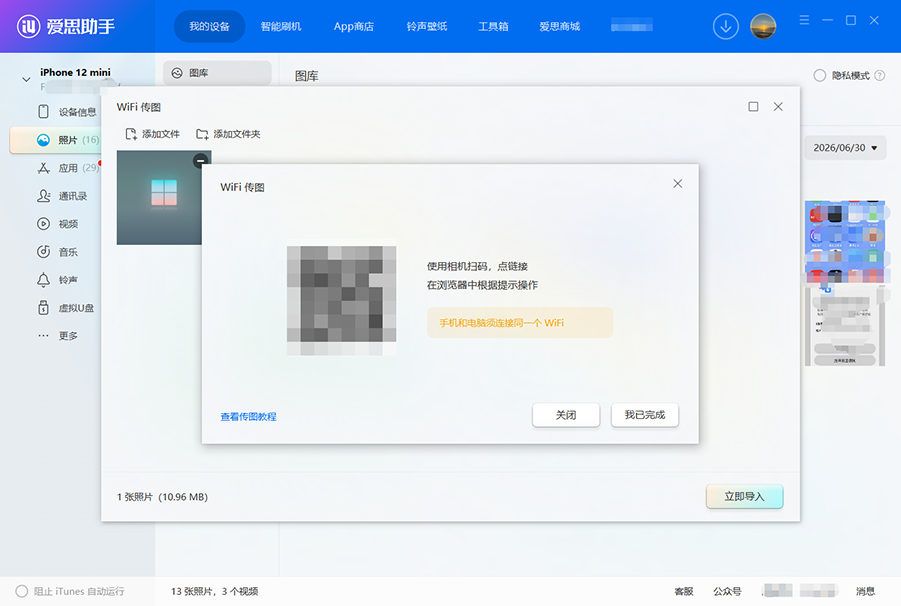Viewport: 901px width, 606px height.
Task: Click the 照片 picture icon
Action: pyautogui.click(x=43, y=140)
